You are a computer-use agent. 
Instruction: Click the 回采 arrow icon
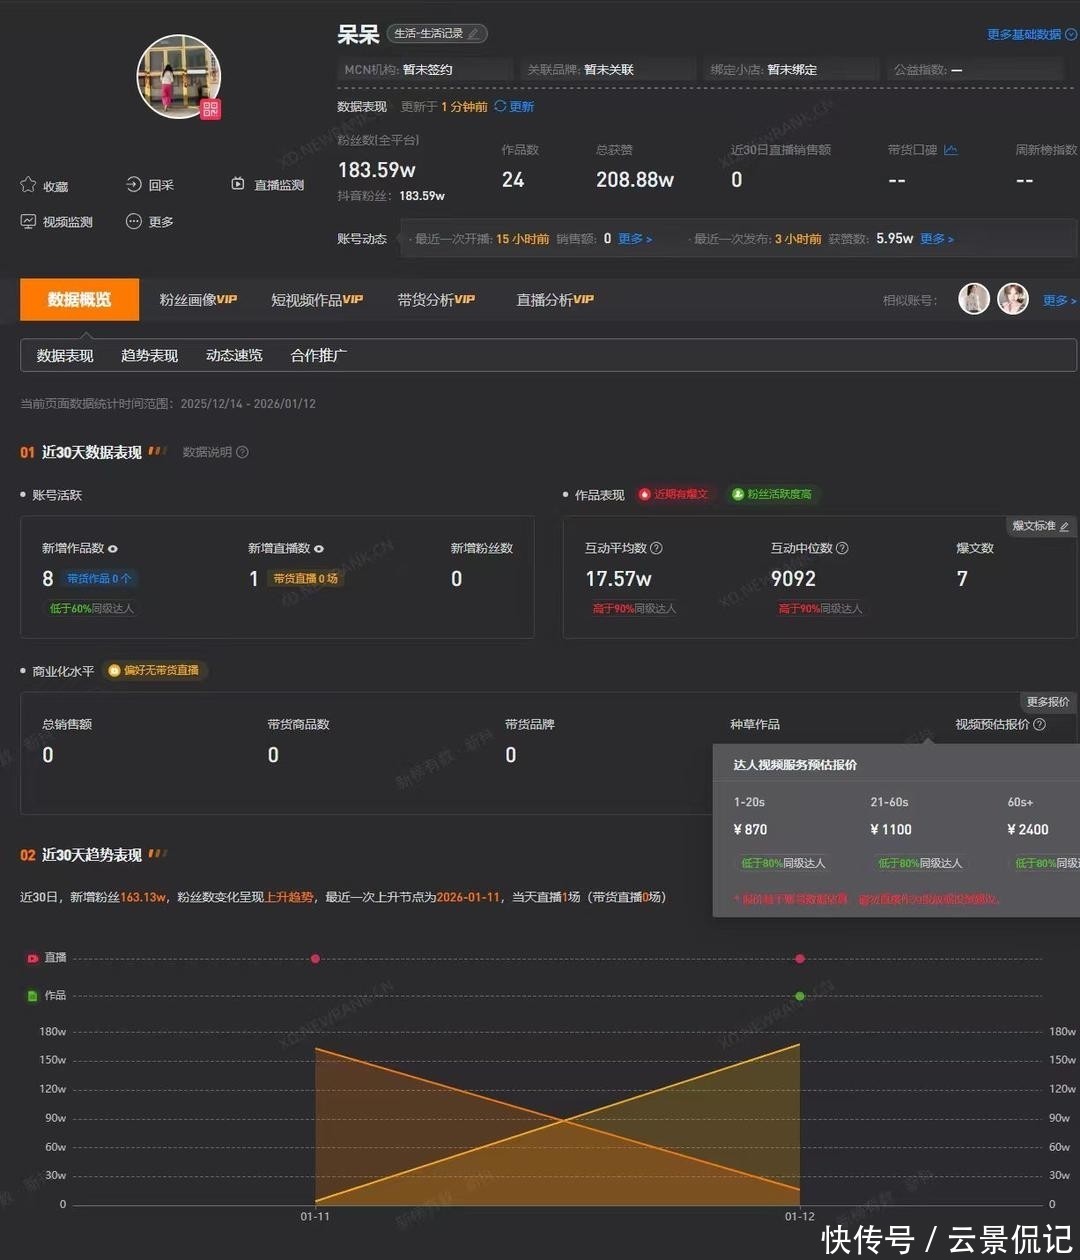click(134, 184)
